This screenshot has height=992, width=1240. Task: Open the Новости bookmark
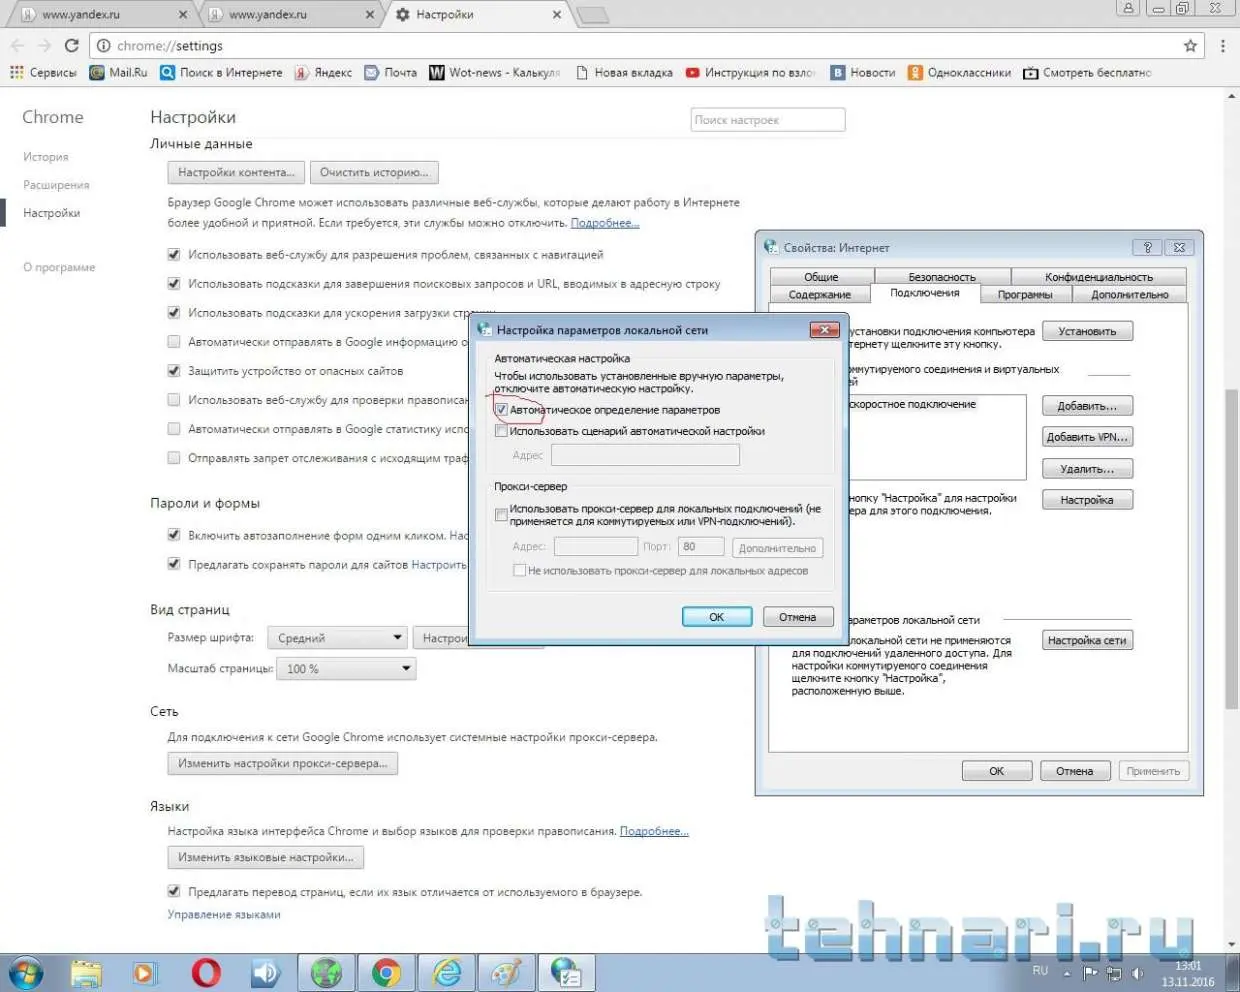pyautogui.click(x=863, y=72)
